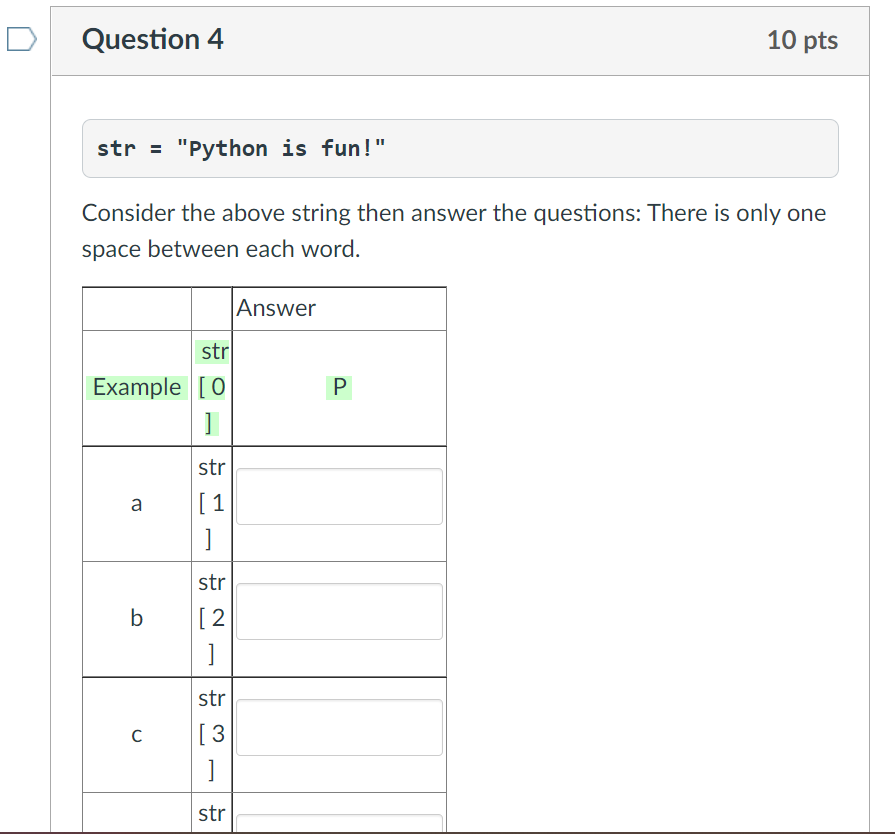Click the answer field for str[1]
The height and width of the screenshot is (834, 895).
click(x=339, y=496)
